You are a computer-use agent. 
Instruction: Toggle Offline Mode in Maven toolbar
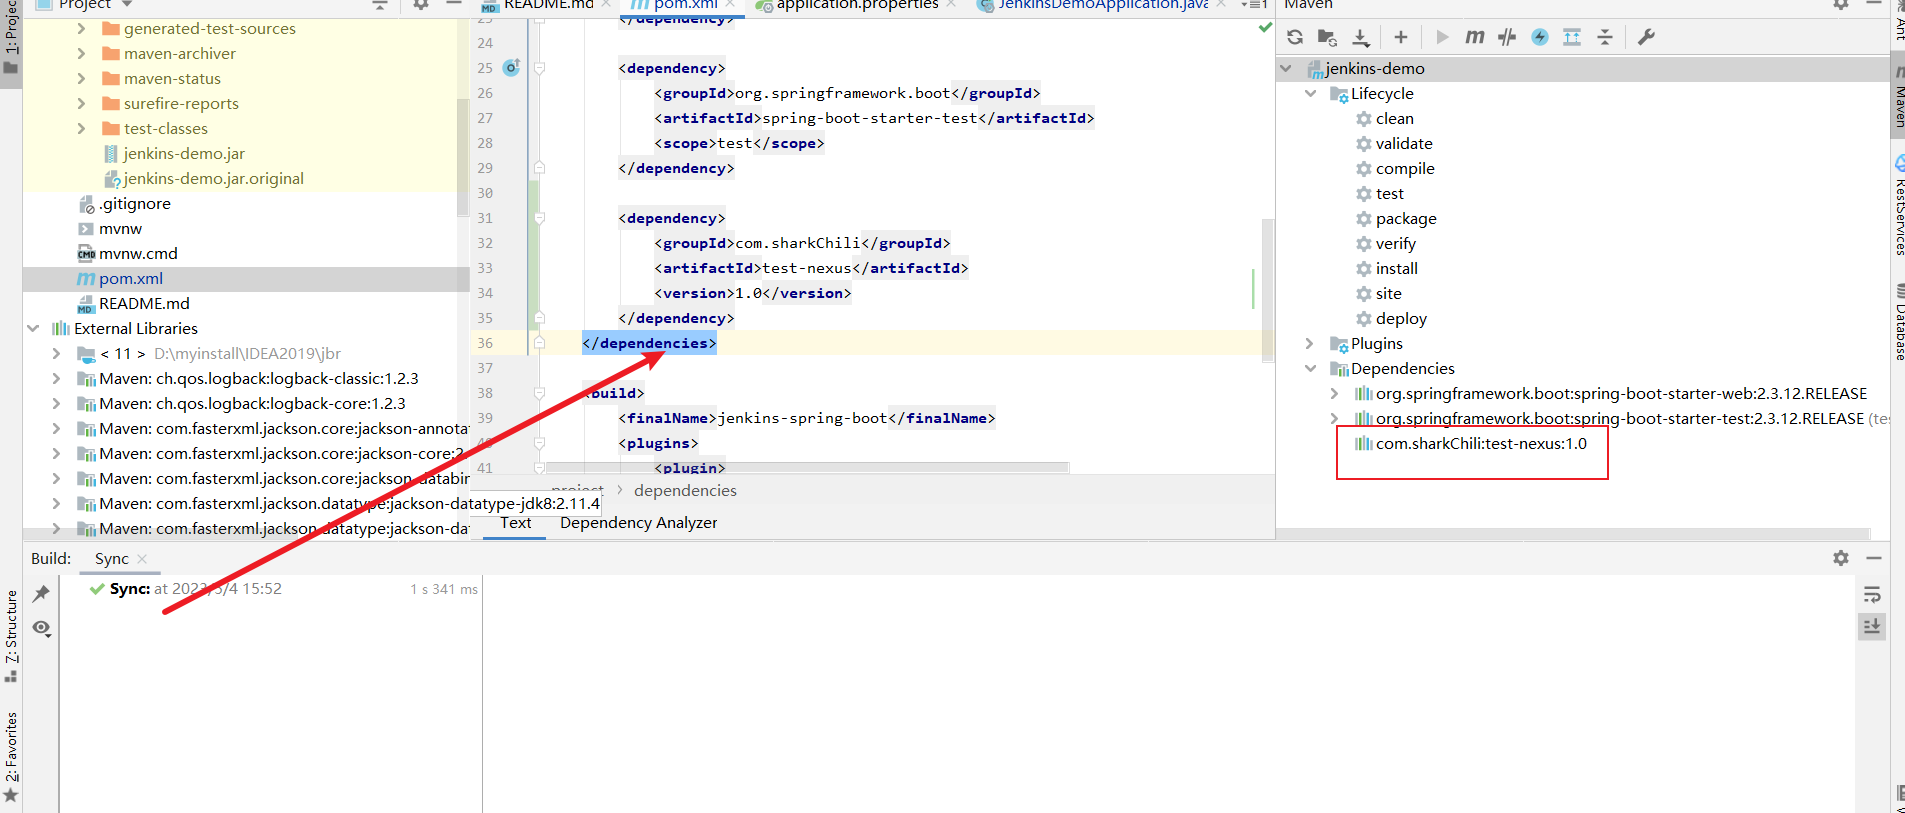(x=1507, y=37)
